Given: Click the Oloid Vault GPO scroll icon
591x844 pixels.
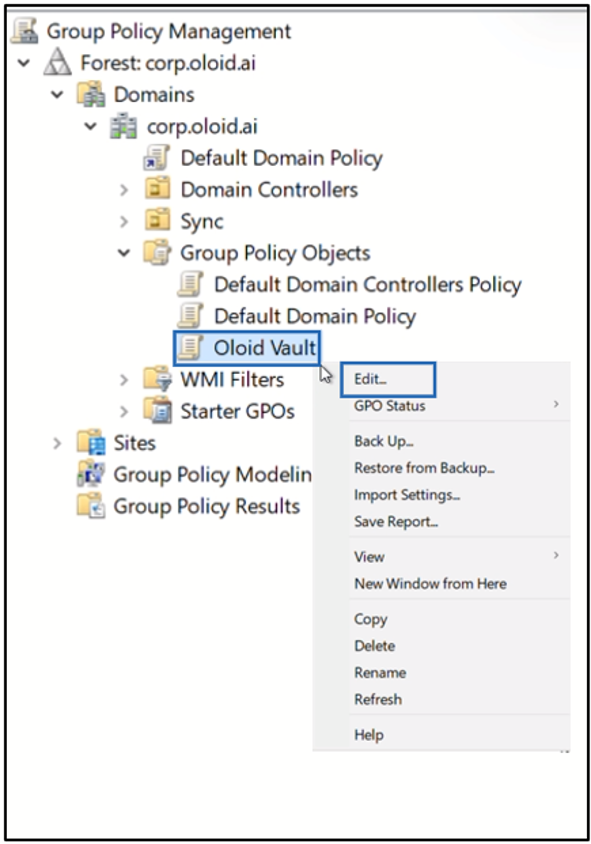Looking at the screenshot, I should pyautogui.click(x=190, y=347).
